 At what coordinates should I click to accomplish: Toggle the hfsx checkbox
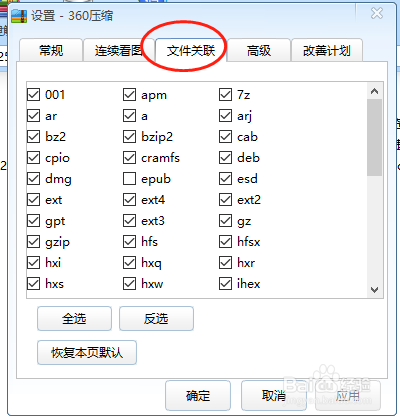click(226, 242)
